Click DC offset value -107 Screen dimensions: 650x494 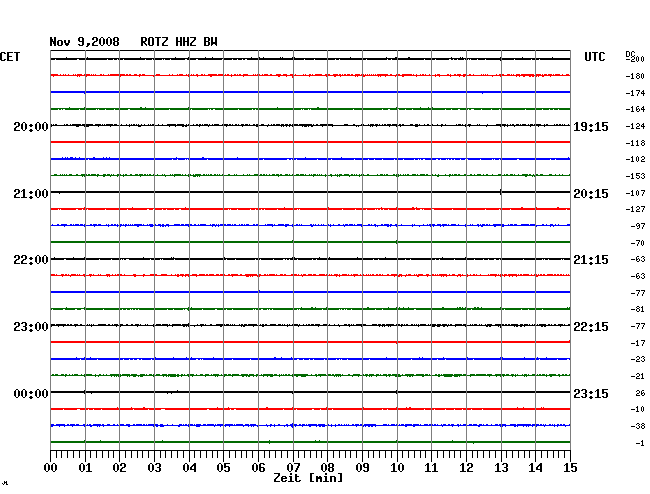[x=635, y=194]
